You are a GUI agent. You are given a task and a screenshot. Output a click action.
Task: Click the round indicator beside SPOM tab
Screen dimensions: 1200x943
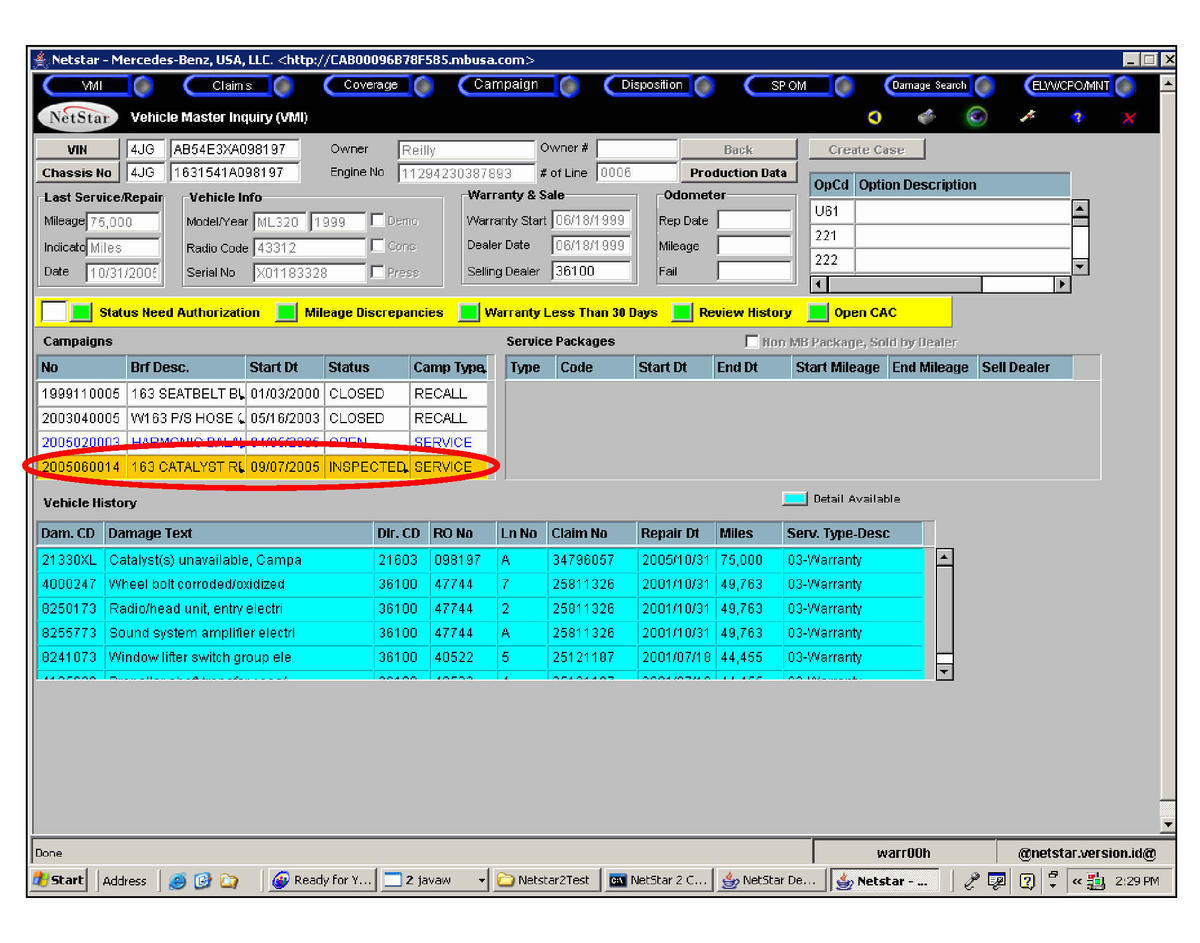(845, 86)
